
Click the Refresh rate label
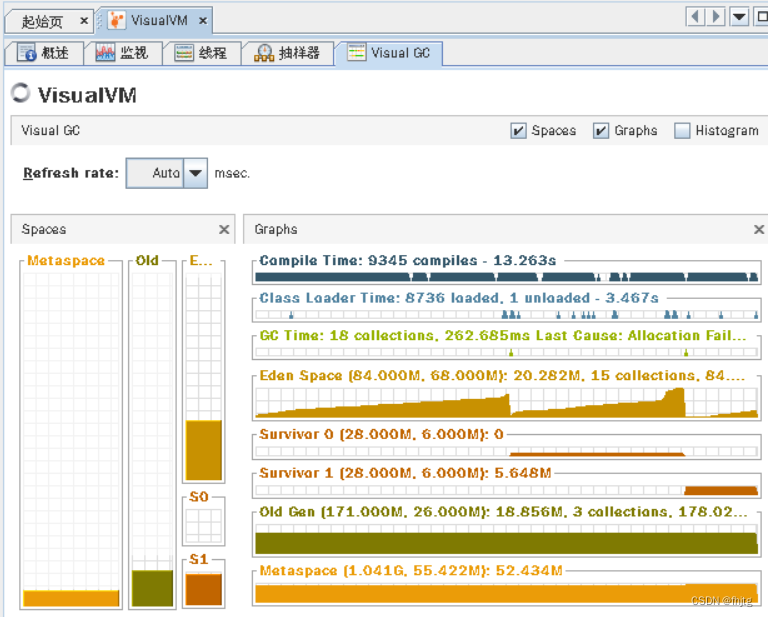[71, 173]
